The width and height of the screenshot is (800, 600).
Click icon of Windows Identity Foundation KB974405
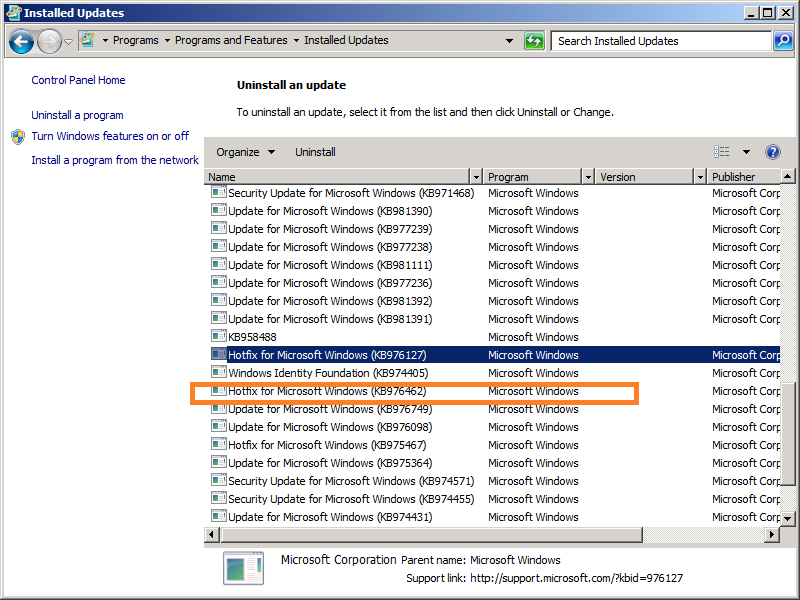point(219,372)
